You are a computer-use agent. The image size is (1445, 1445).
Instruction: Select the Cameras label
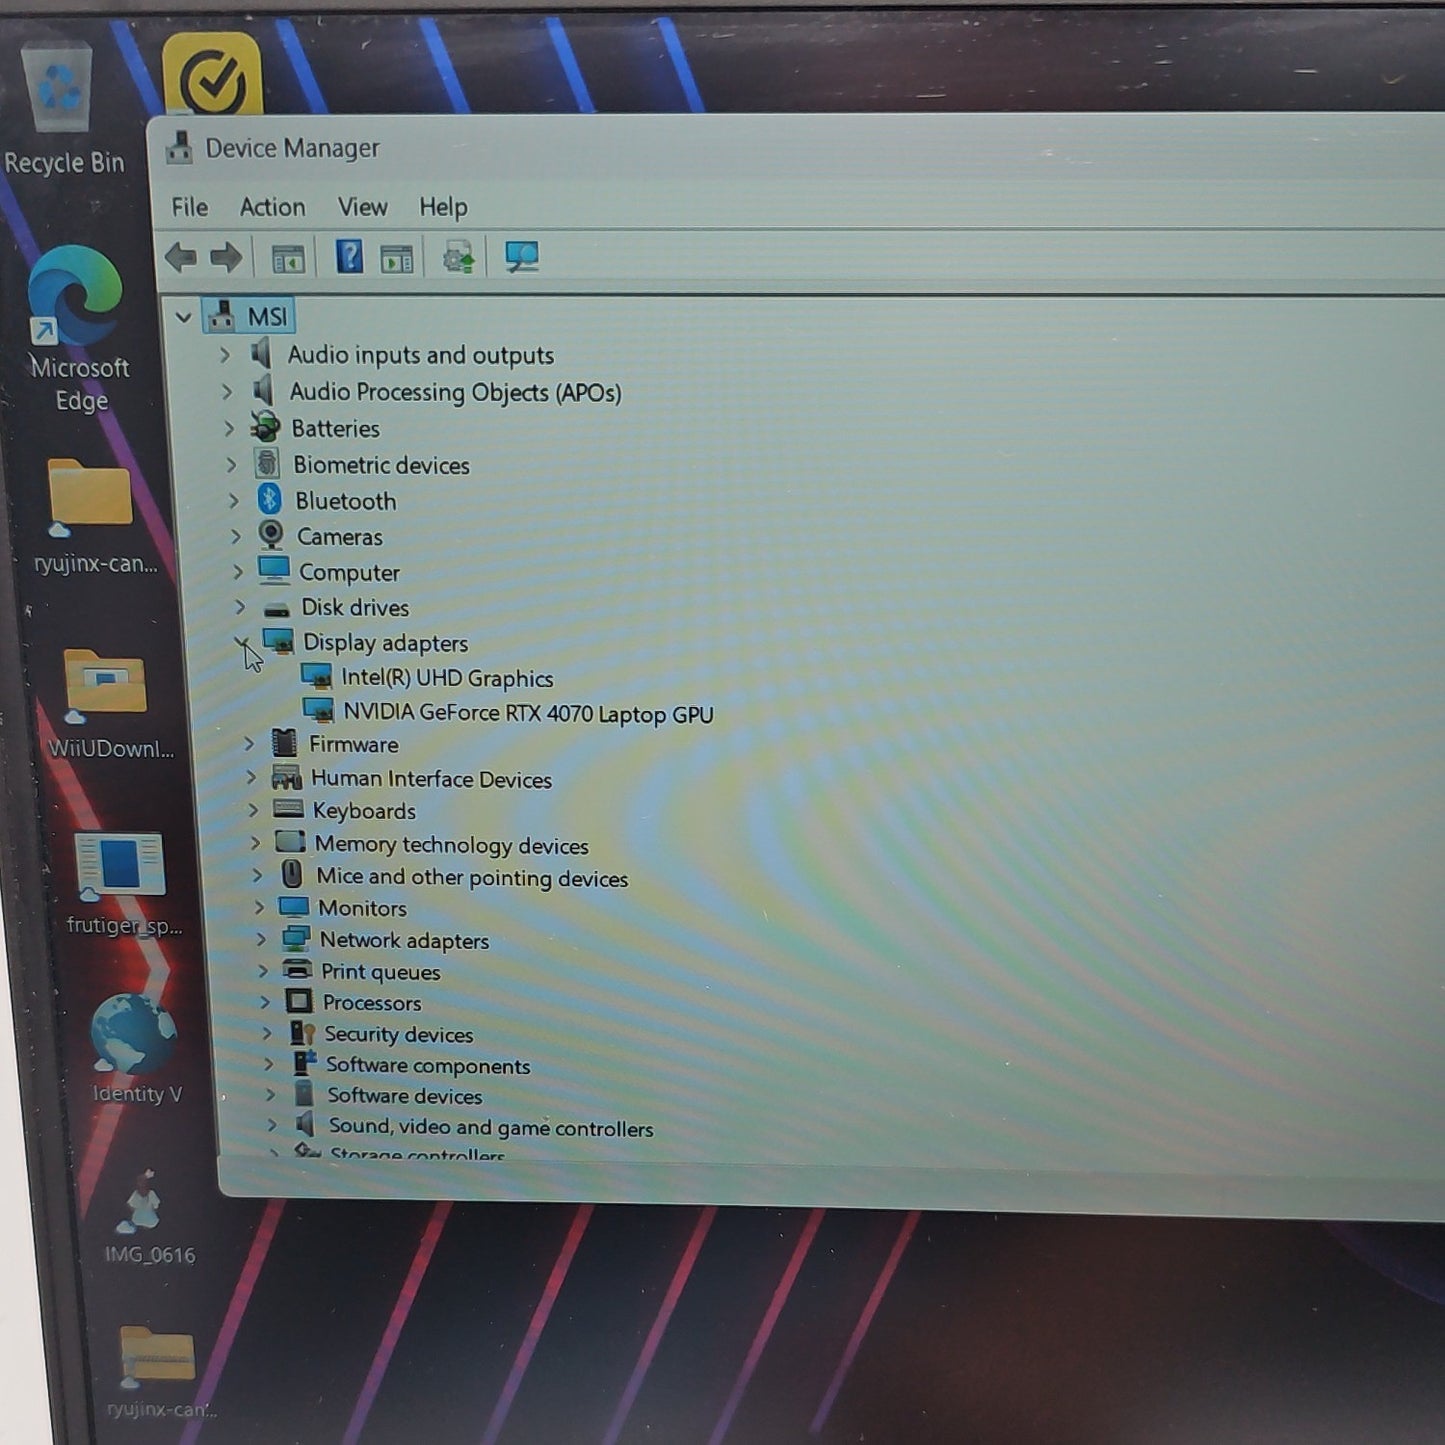point(339,537)
